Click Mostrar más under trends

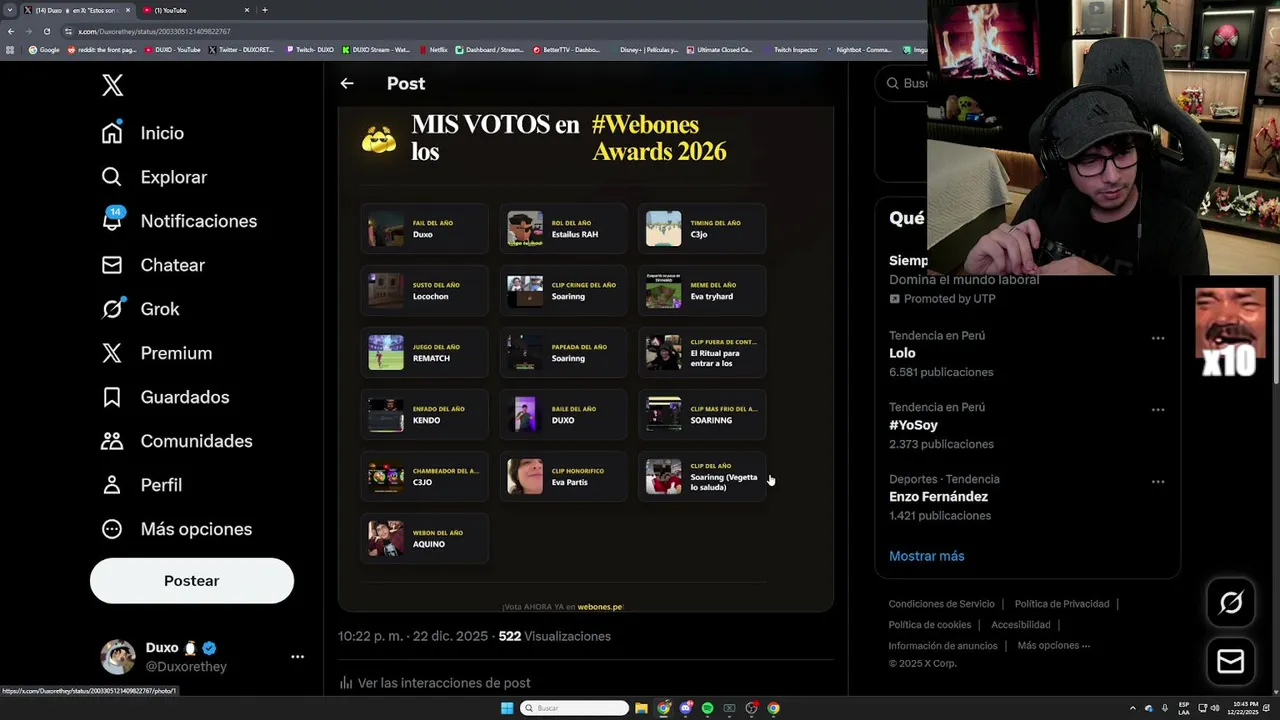click(927, 556)
